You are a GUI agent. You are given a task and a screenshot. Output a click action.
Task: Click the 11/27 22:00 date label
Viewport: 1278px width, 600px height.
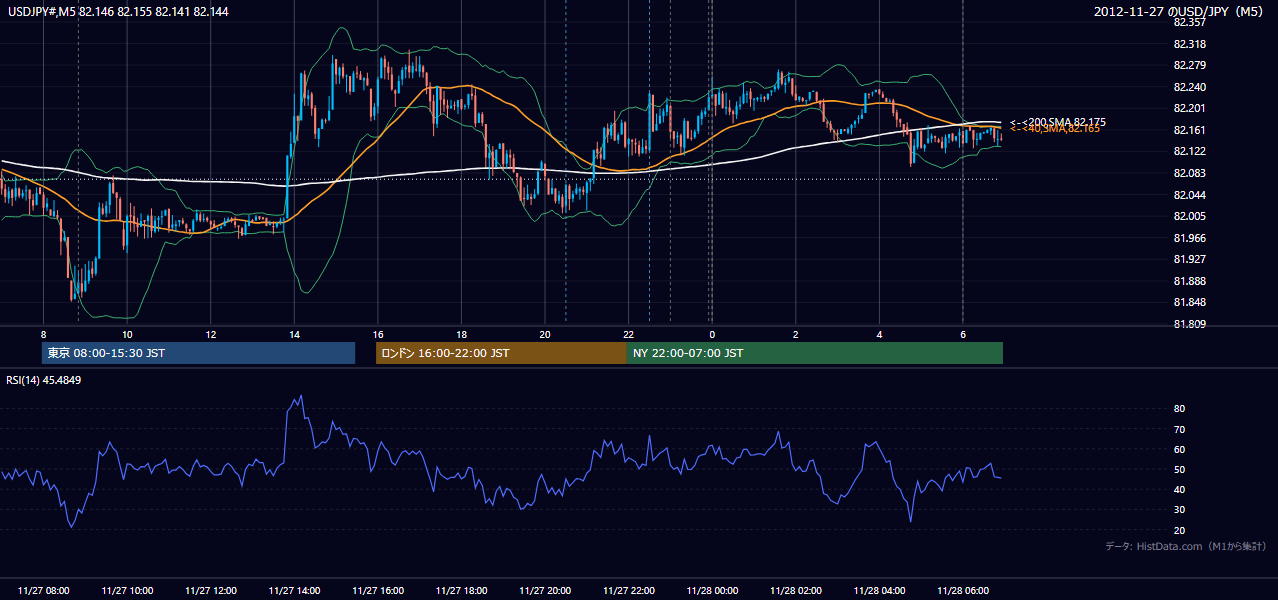pyautogui.click(x=628, y=591)
